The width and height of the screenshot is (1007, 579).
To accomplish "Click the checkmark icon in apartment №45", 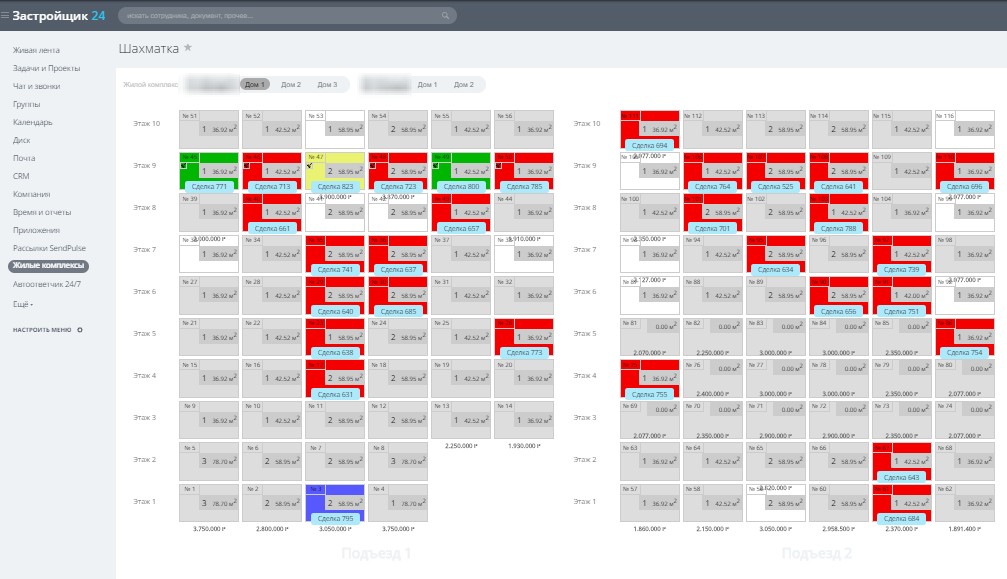I will click(184, 166).
